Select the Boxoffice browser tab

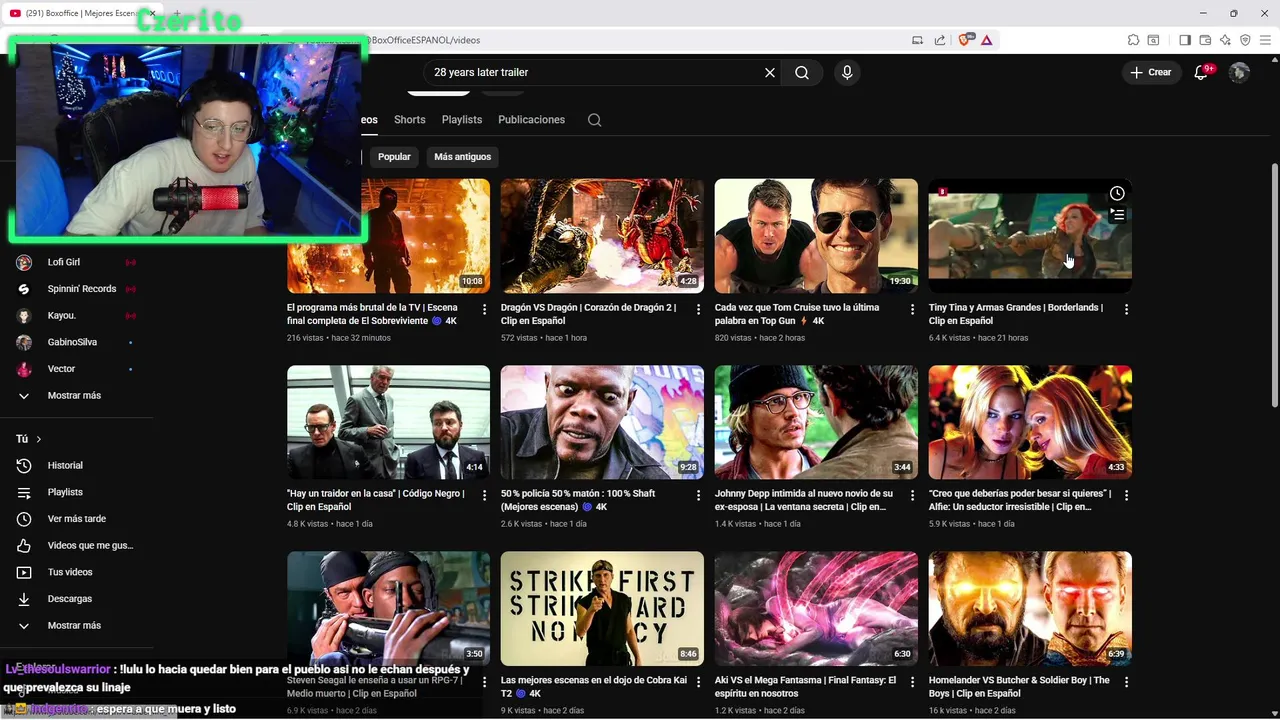point(80,13)
